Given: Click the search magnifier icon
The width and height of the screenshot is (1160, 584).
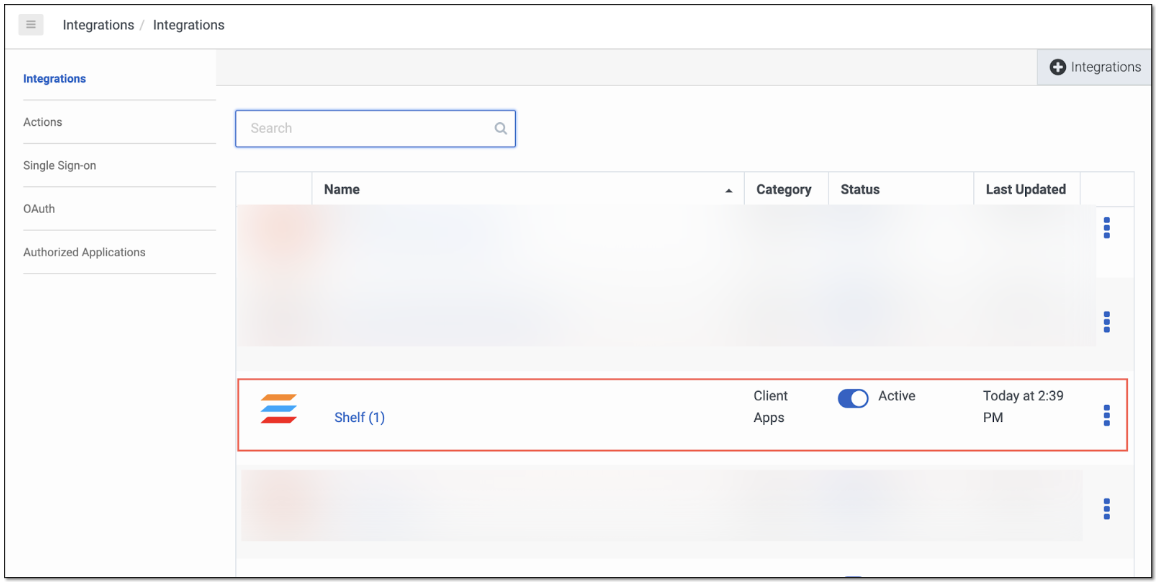Looking at the screenshot, I should [x=501, y=128].
